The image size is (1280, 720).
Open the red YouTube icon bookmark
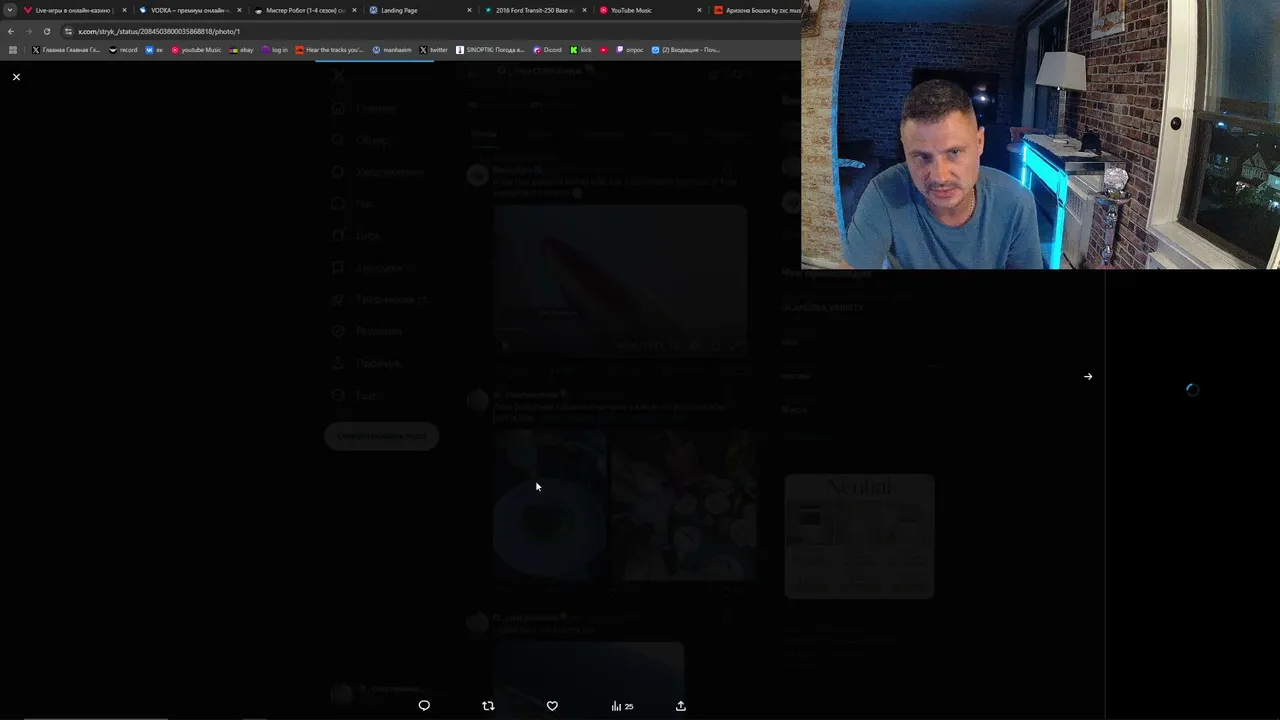click(x=604, y=49)
